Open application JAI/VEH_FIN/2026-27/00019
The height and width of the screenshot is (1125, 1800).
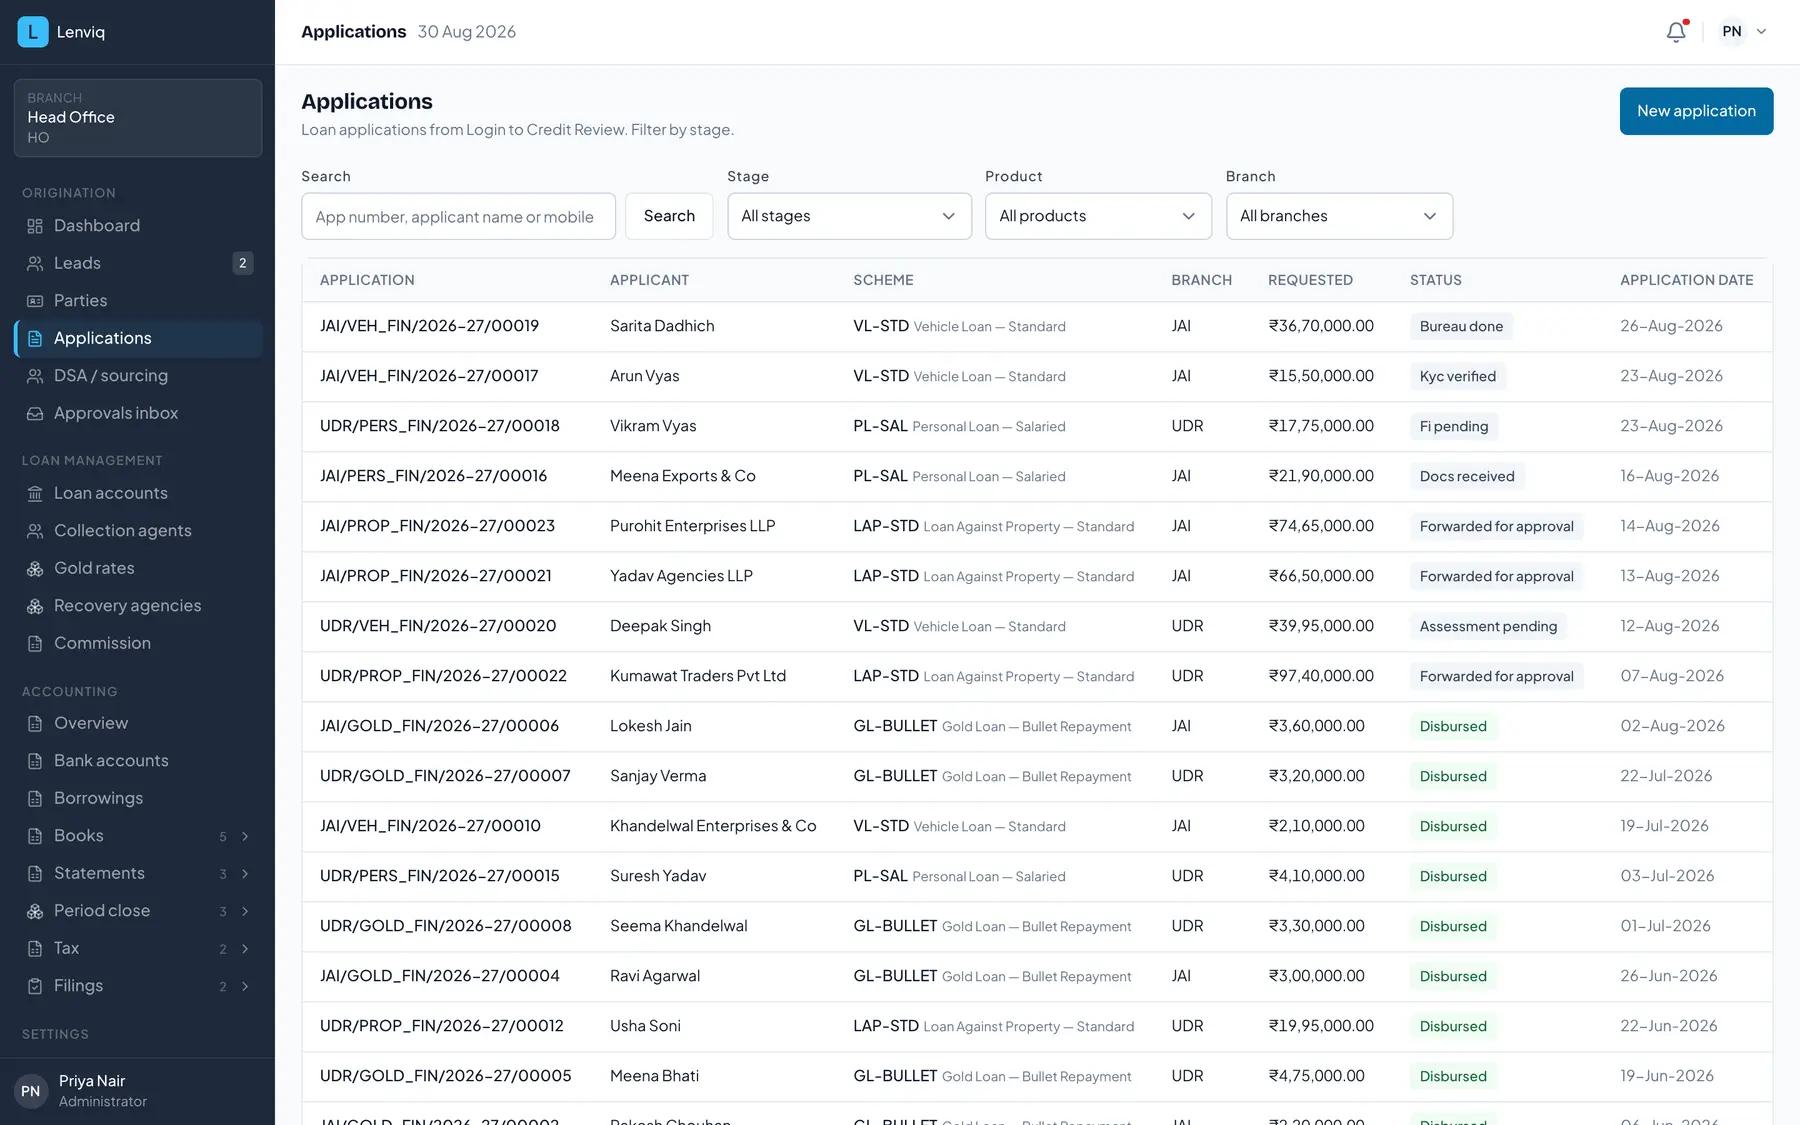click(x=429, y=326)
